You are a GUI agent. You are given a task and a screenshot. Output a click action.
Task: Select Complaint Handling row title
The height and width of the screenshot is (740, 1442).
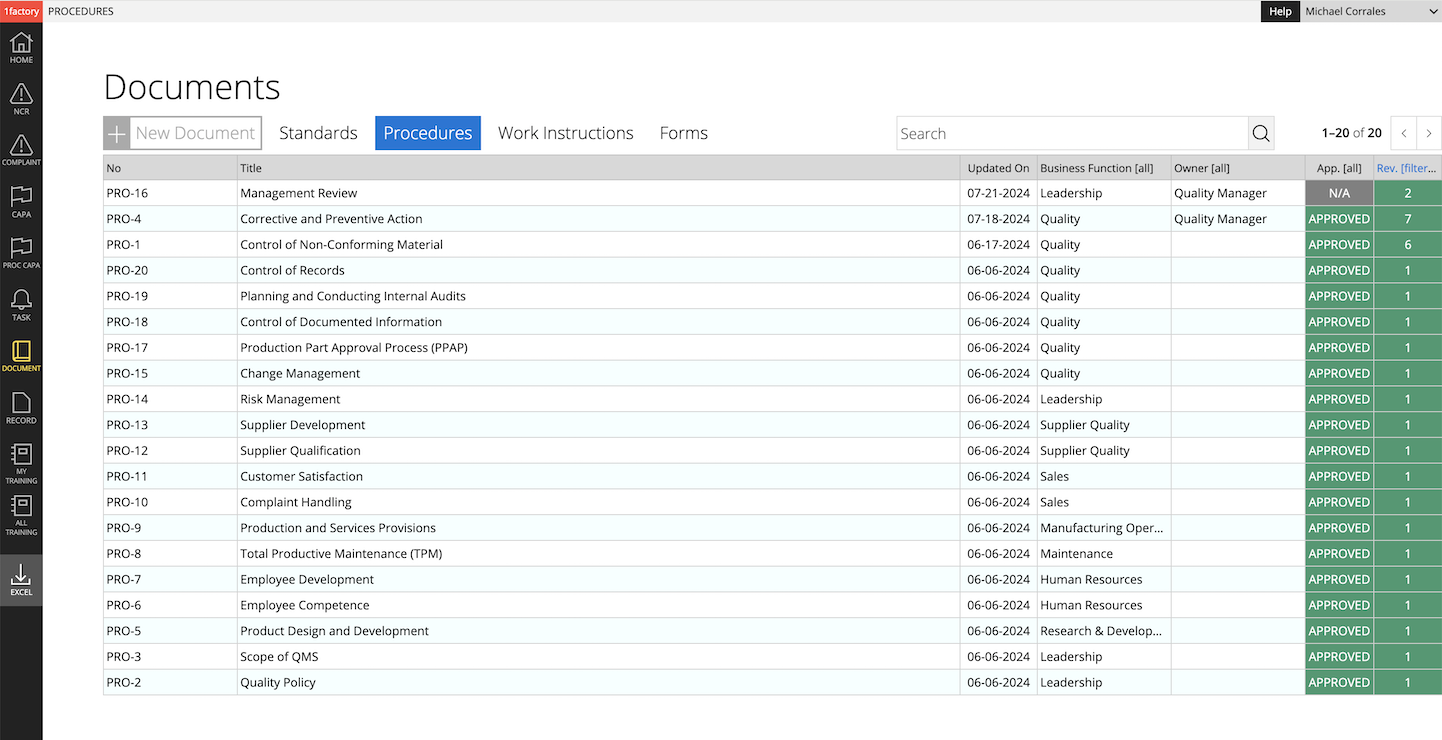pos(296,502)
